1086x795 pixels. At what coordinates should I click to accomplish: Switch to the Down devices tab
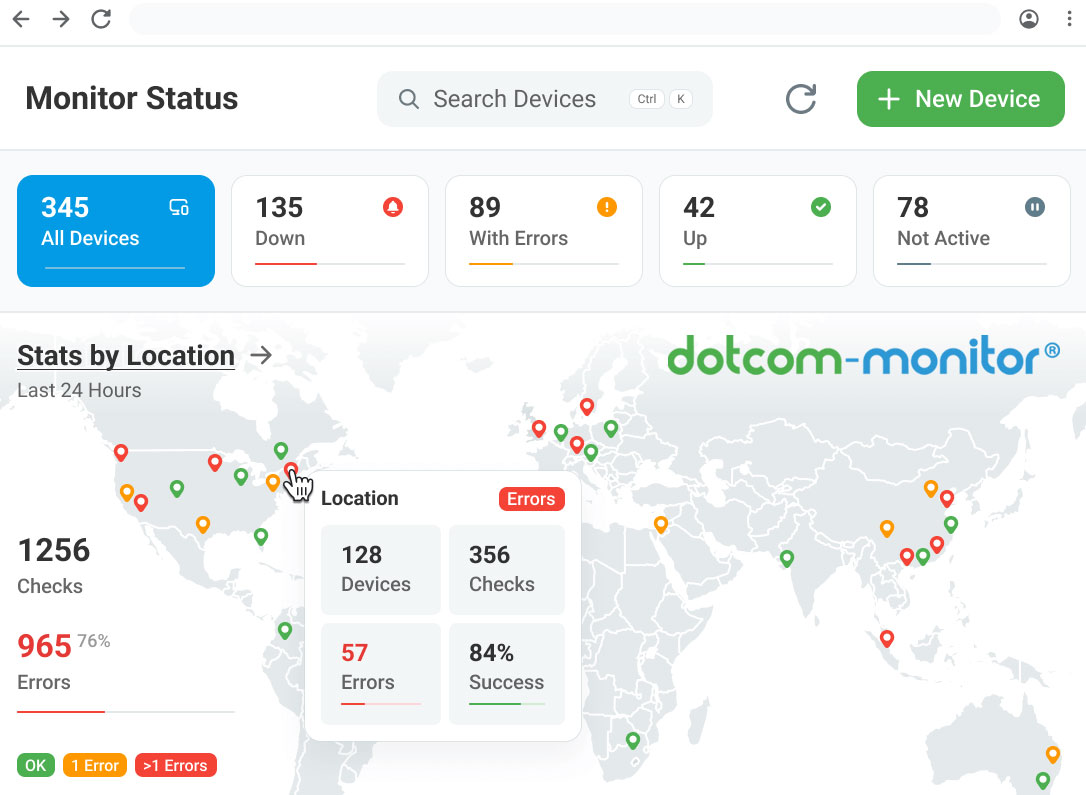tap(330, 231)
